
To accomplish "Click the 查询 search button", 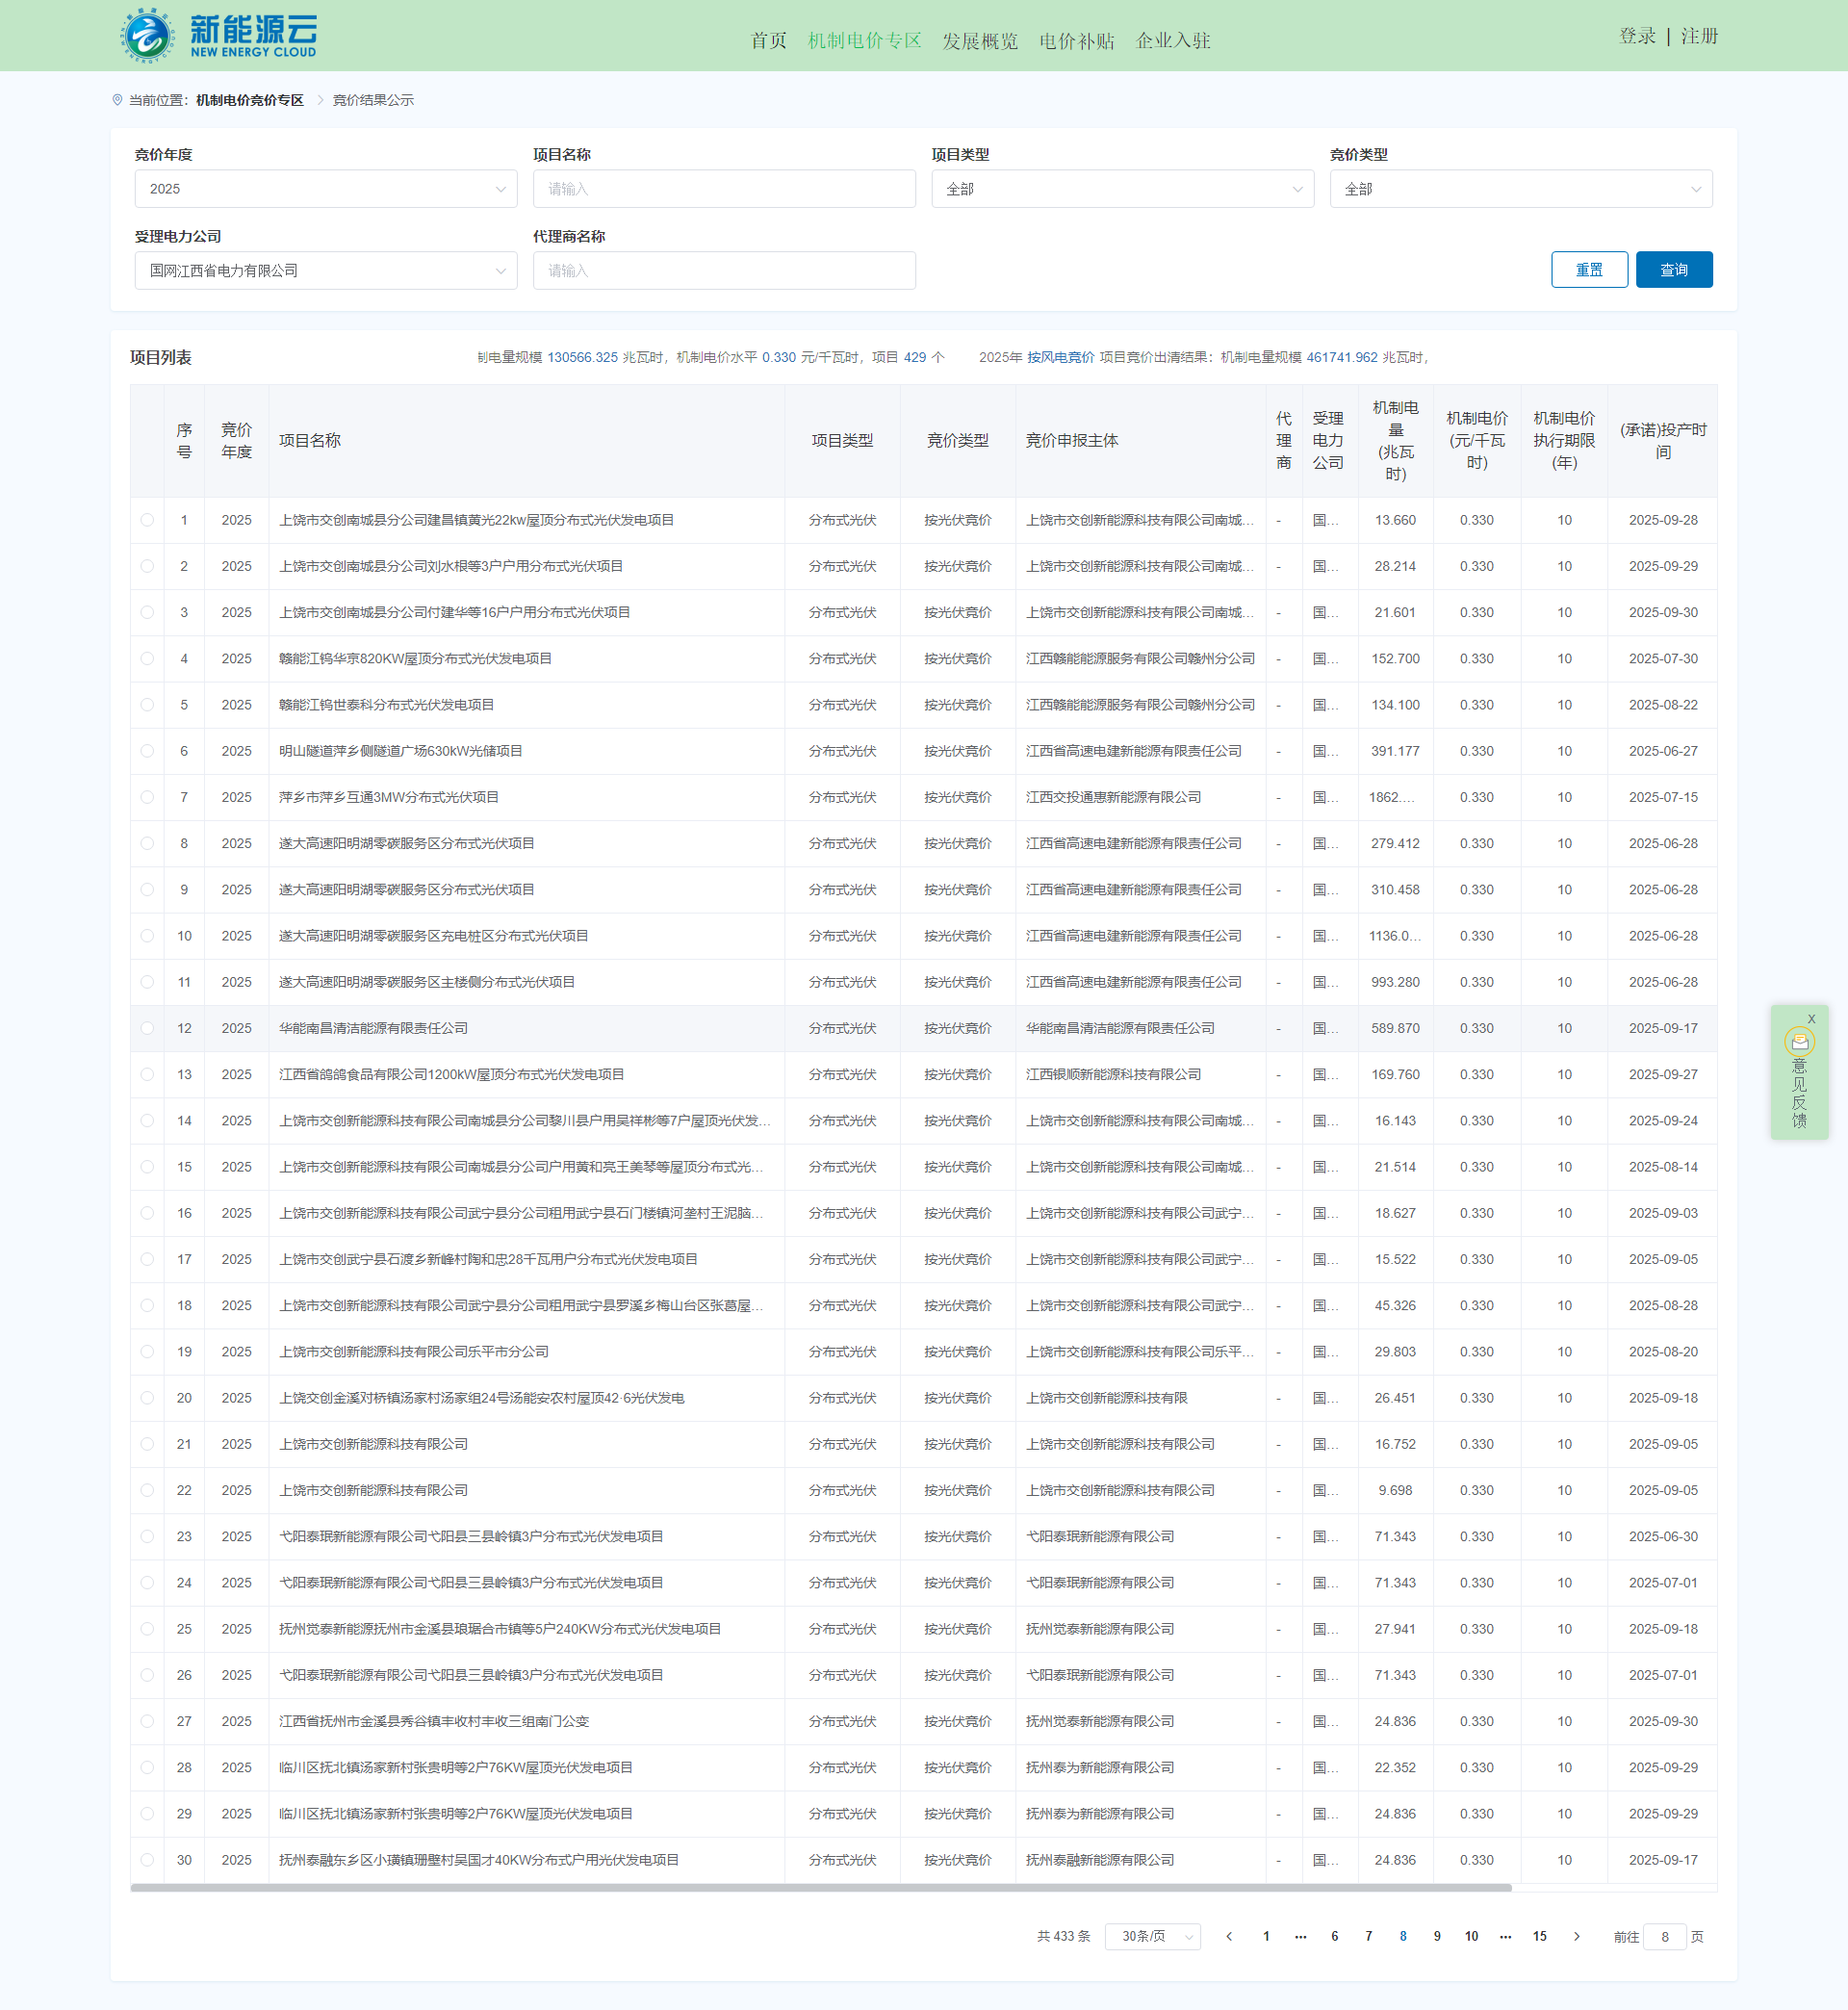I will [x=1673, y=270].
